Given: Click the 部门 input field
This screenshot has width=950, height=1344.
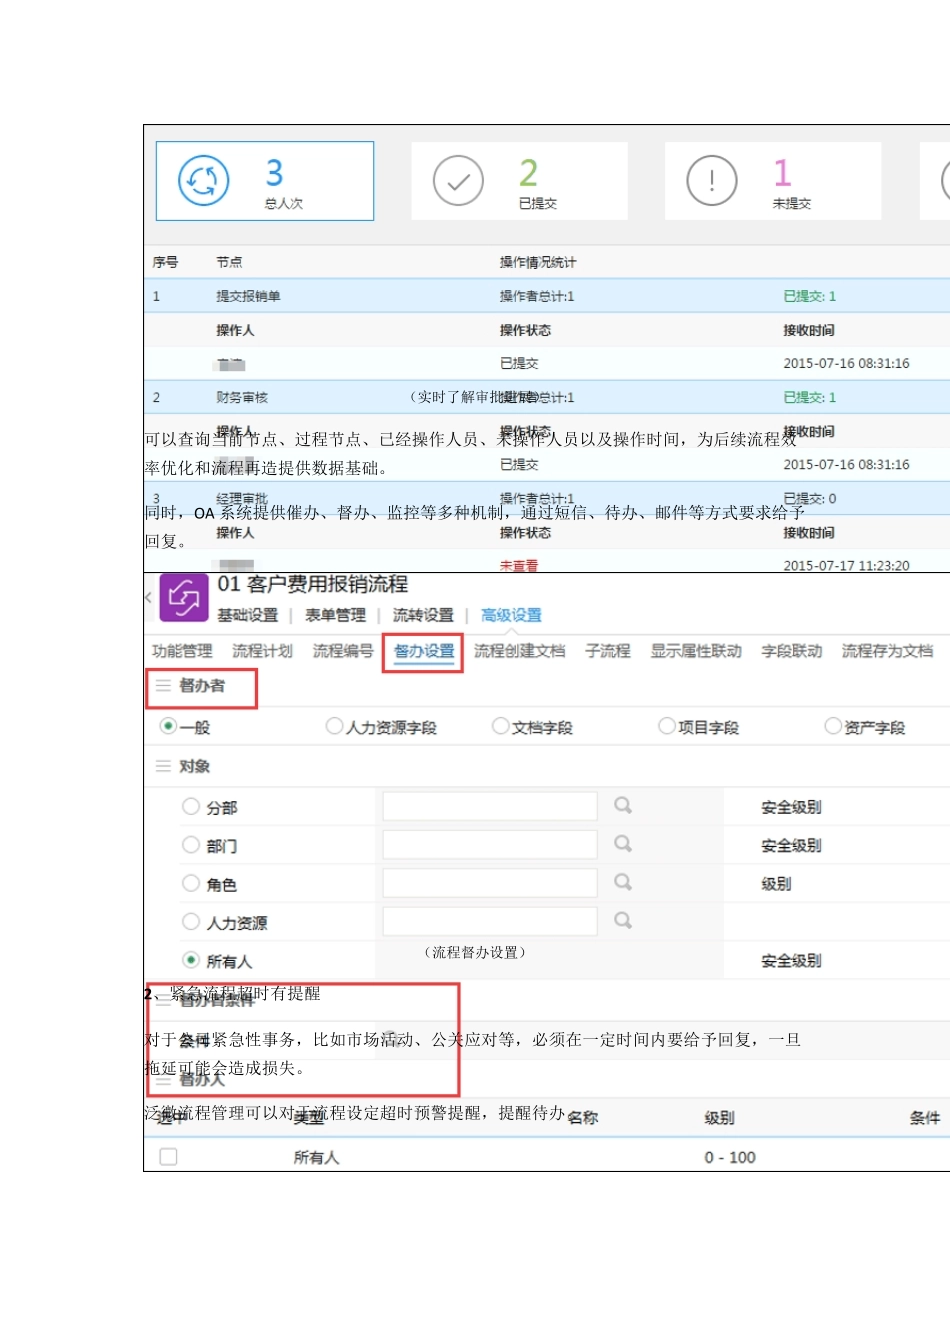Looking at the screenshot, I should [x=490, y=844].
